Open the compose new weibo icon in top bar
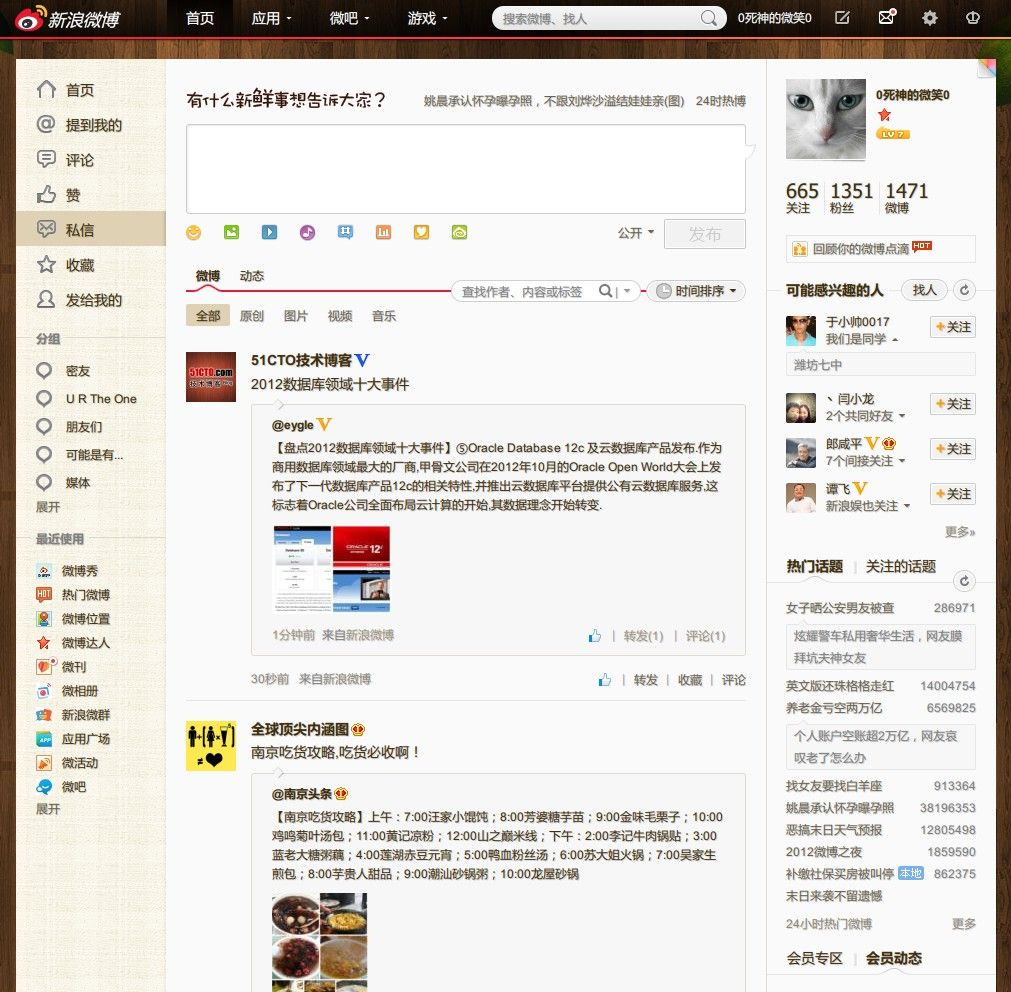The image size is (1011, 992). pyautogui.click(x=842, y=18)
